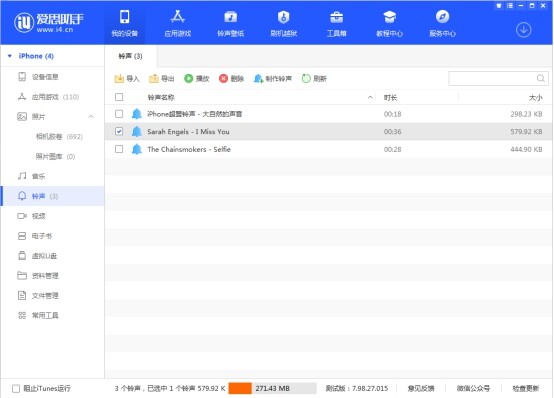Select 铃声 (3) ringtones in sidebar

[x=53, y=196]
